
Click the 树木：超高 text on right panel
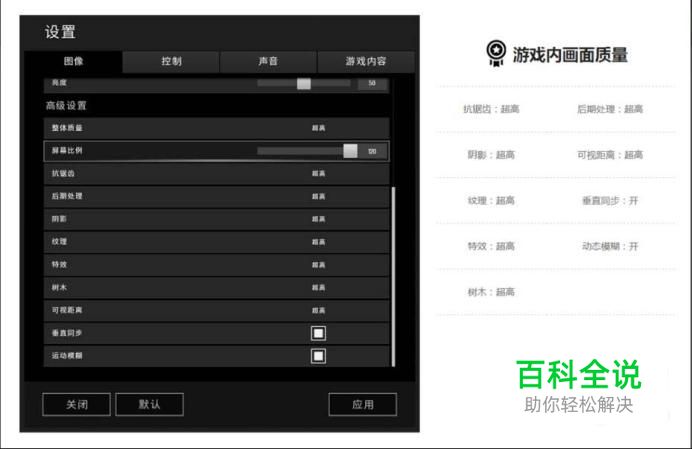click(x=491, y=292)
